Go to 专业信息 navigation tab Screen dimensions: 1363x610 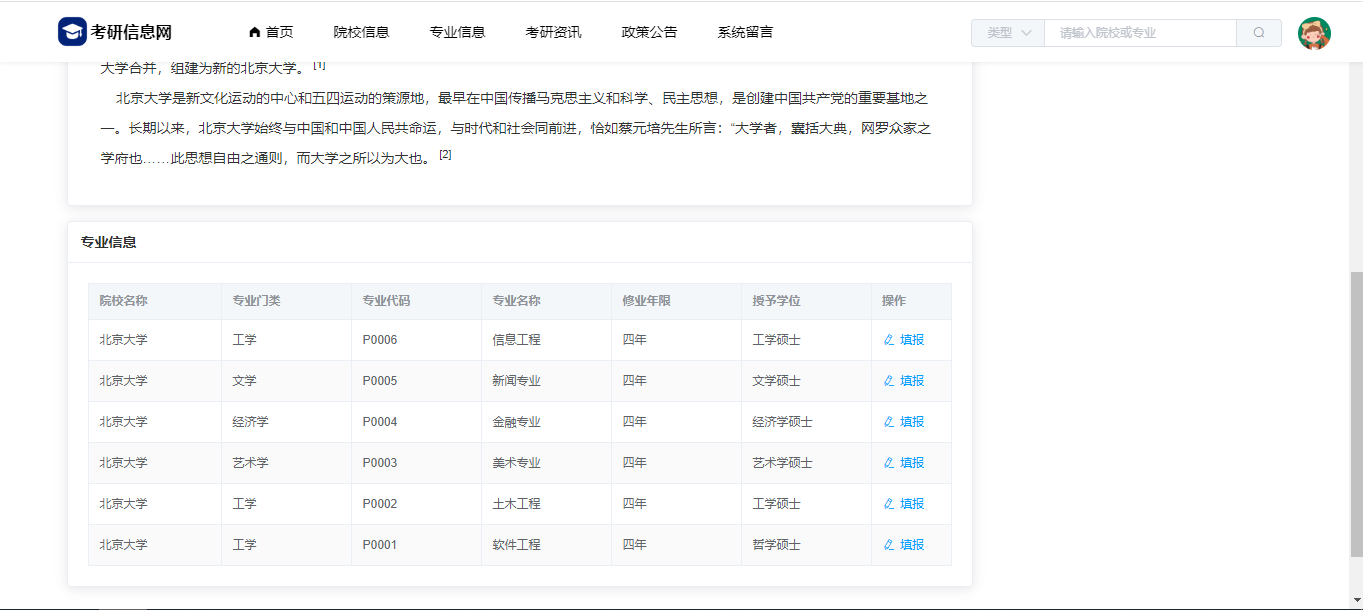(x=457, y=32)
